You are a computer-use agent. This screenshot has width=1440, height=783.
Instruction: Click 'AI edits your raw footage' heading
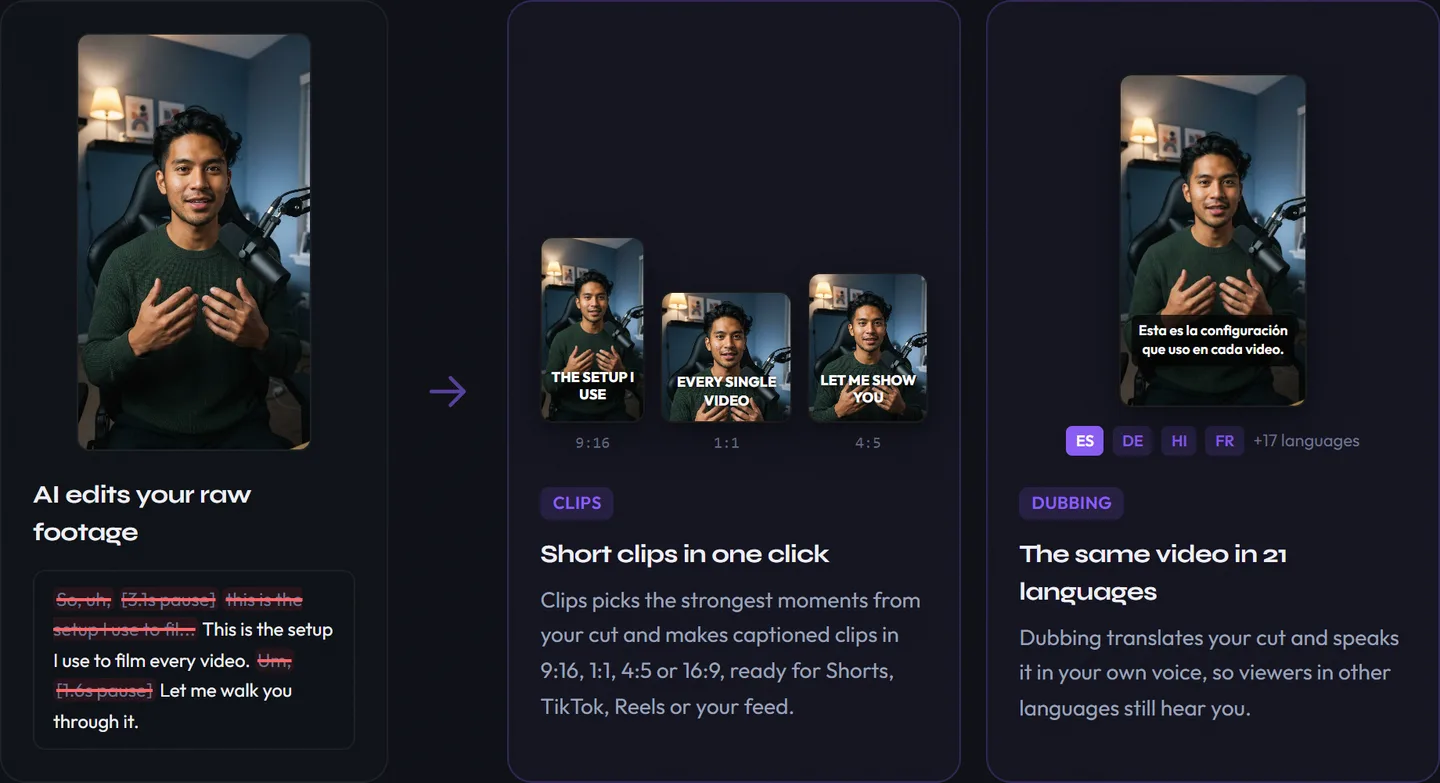pos(142,513)
